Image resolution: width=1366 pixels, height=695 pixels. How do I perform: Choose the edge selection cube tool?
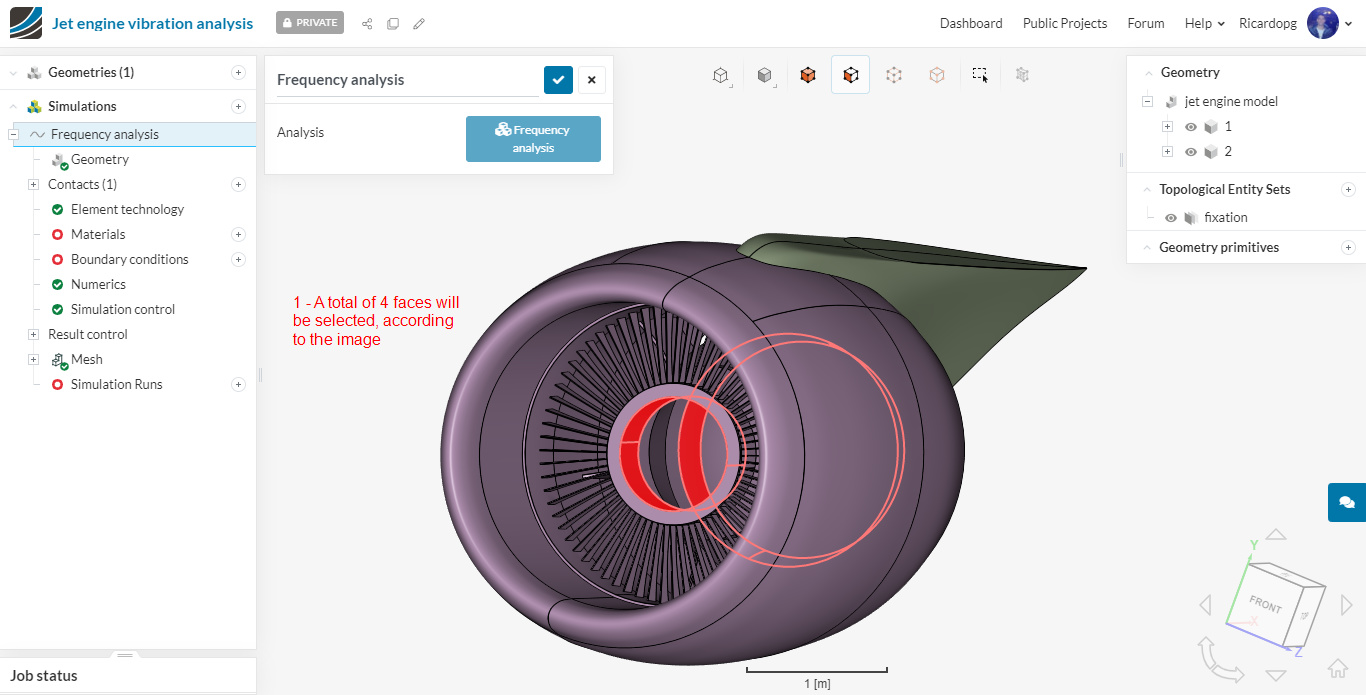click(x=937, y=75)
